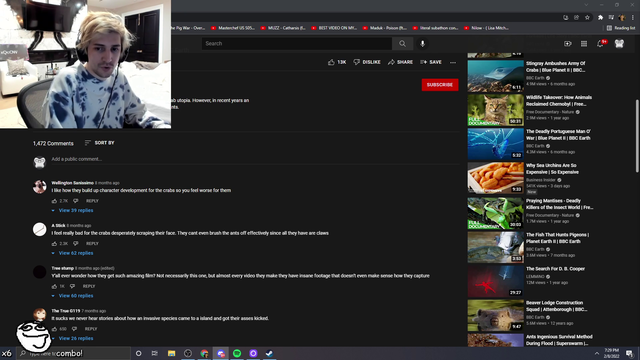Click SAVE to add video to playlist
Screen dimensions: 640x360
[431, 62]
